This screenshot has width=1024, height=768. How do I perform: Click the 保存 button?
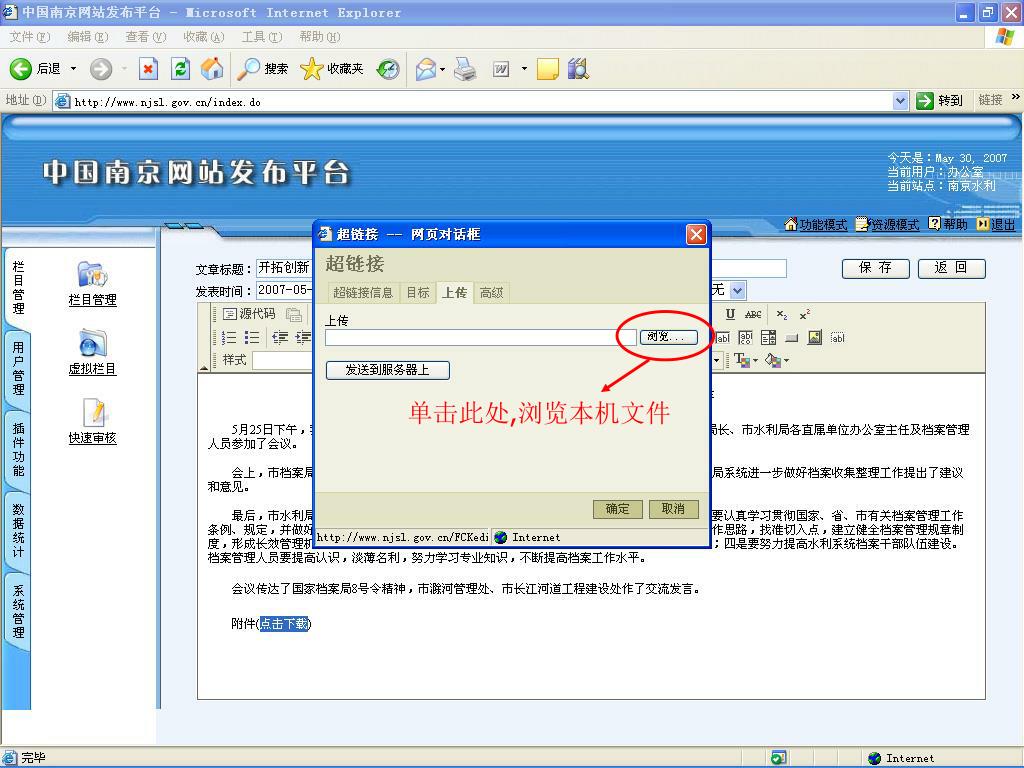875,268
